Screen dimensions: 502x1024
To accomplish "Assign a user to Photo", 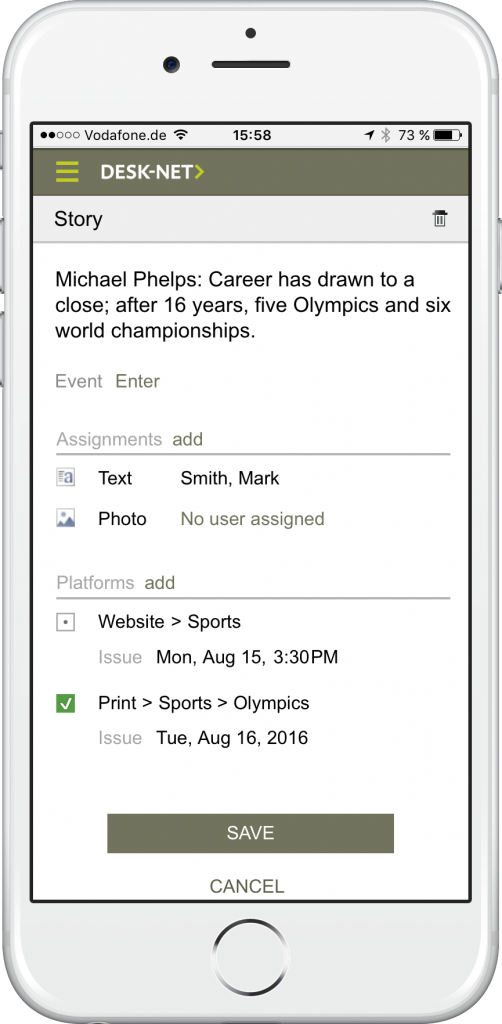I will (x=253, y=519).
